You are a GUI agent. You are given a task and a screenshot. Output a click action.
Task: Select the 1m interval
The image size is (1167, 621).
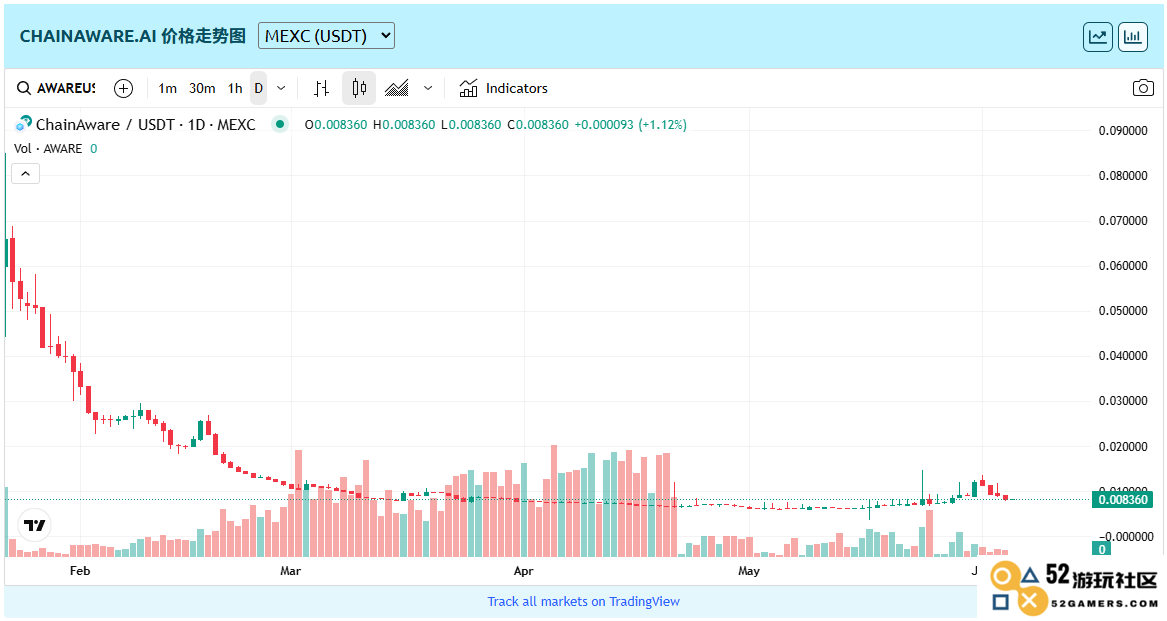167,89
